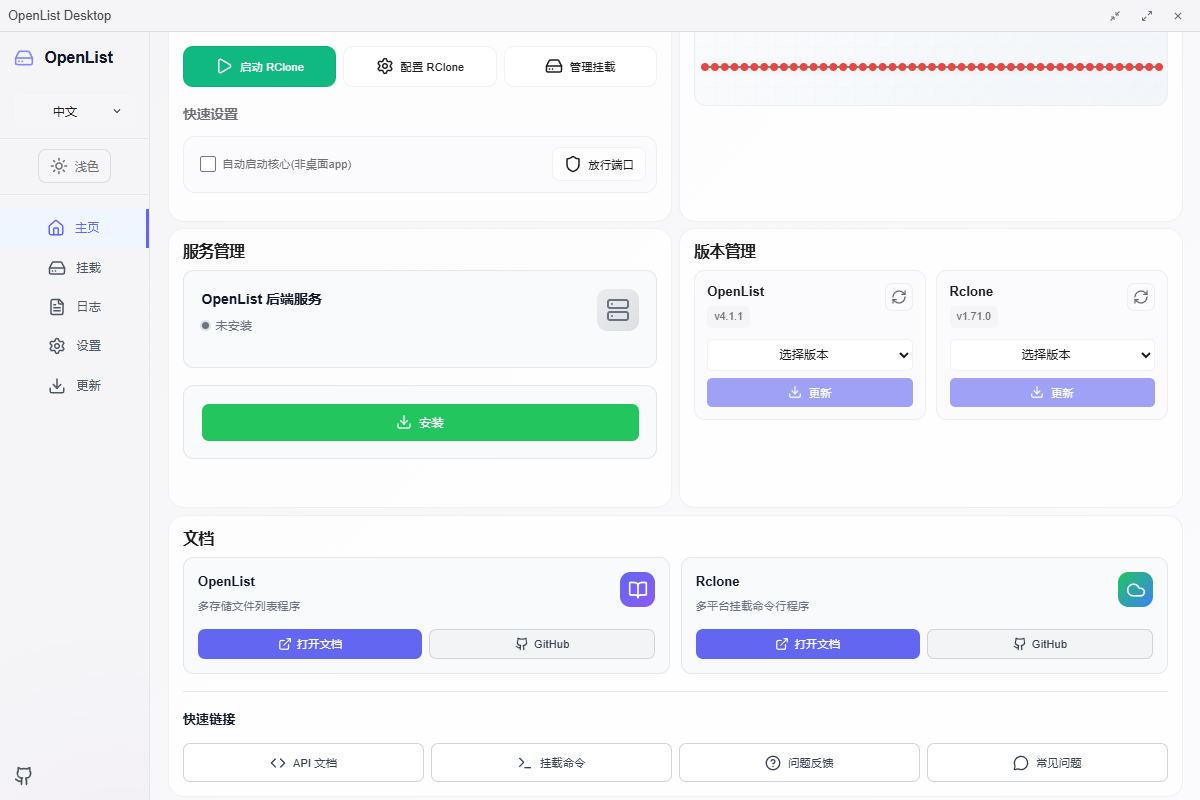The image size is (1200, 800).
Task: Open the 问题反馈 quick link
Action: (799, 763)
